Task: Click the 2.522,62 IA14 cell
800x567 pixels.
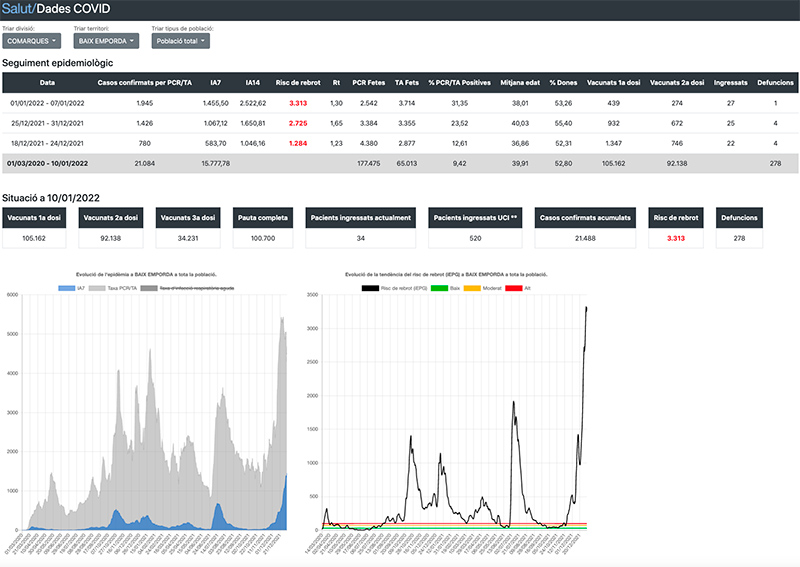Action: point(253,103)
